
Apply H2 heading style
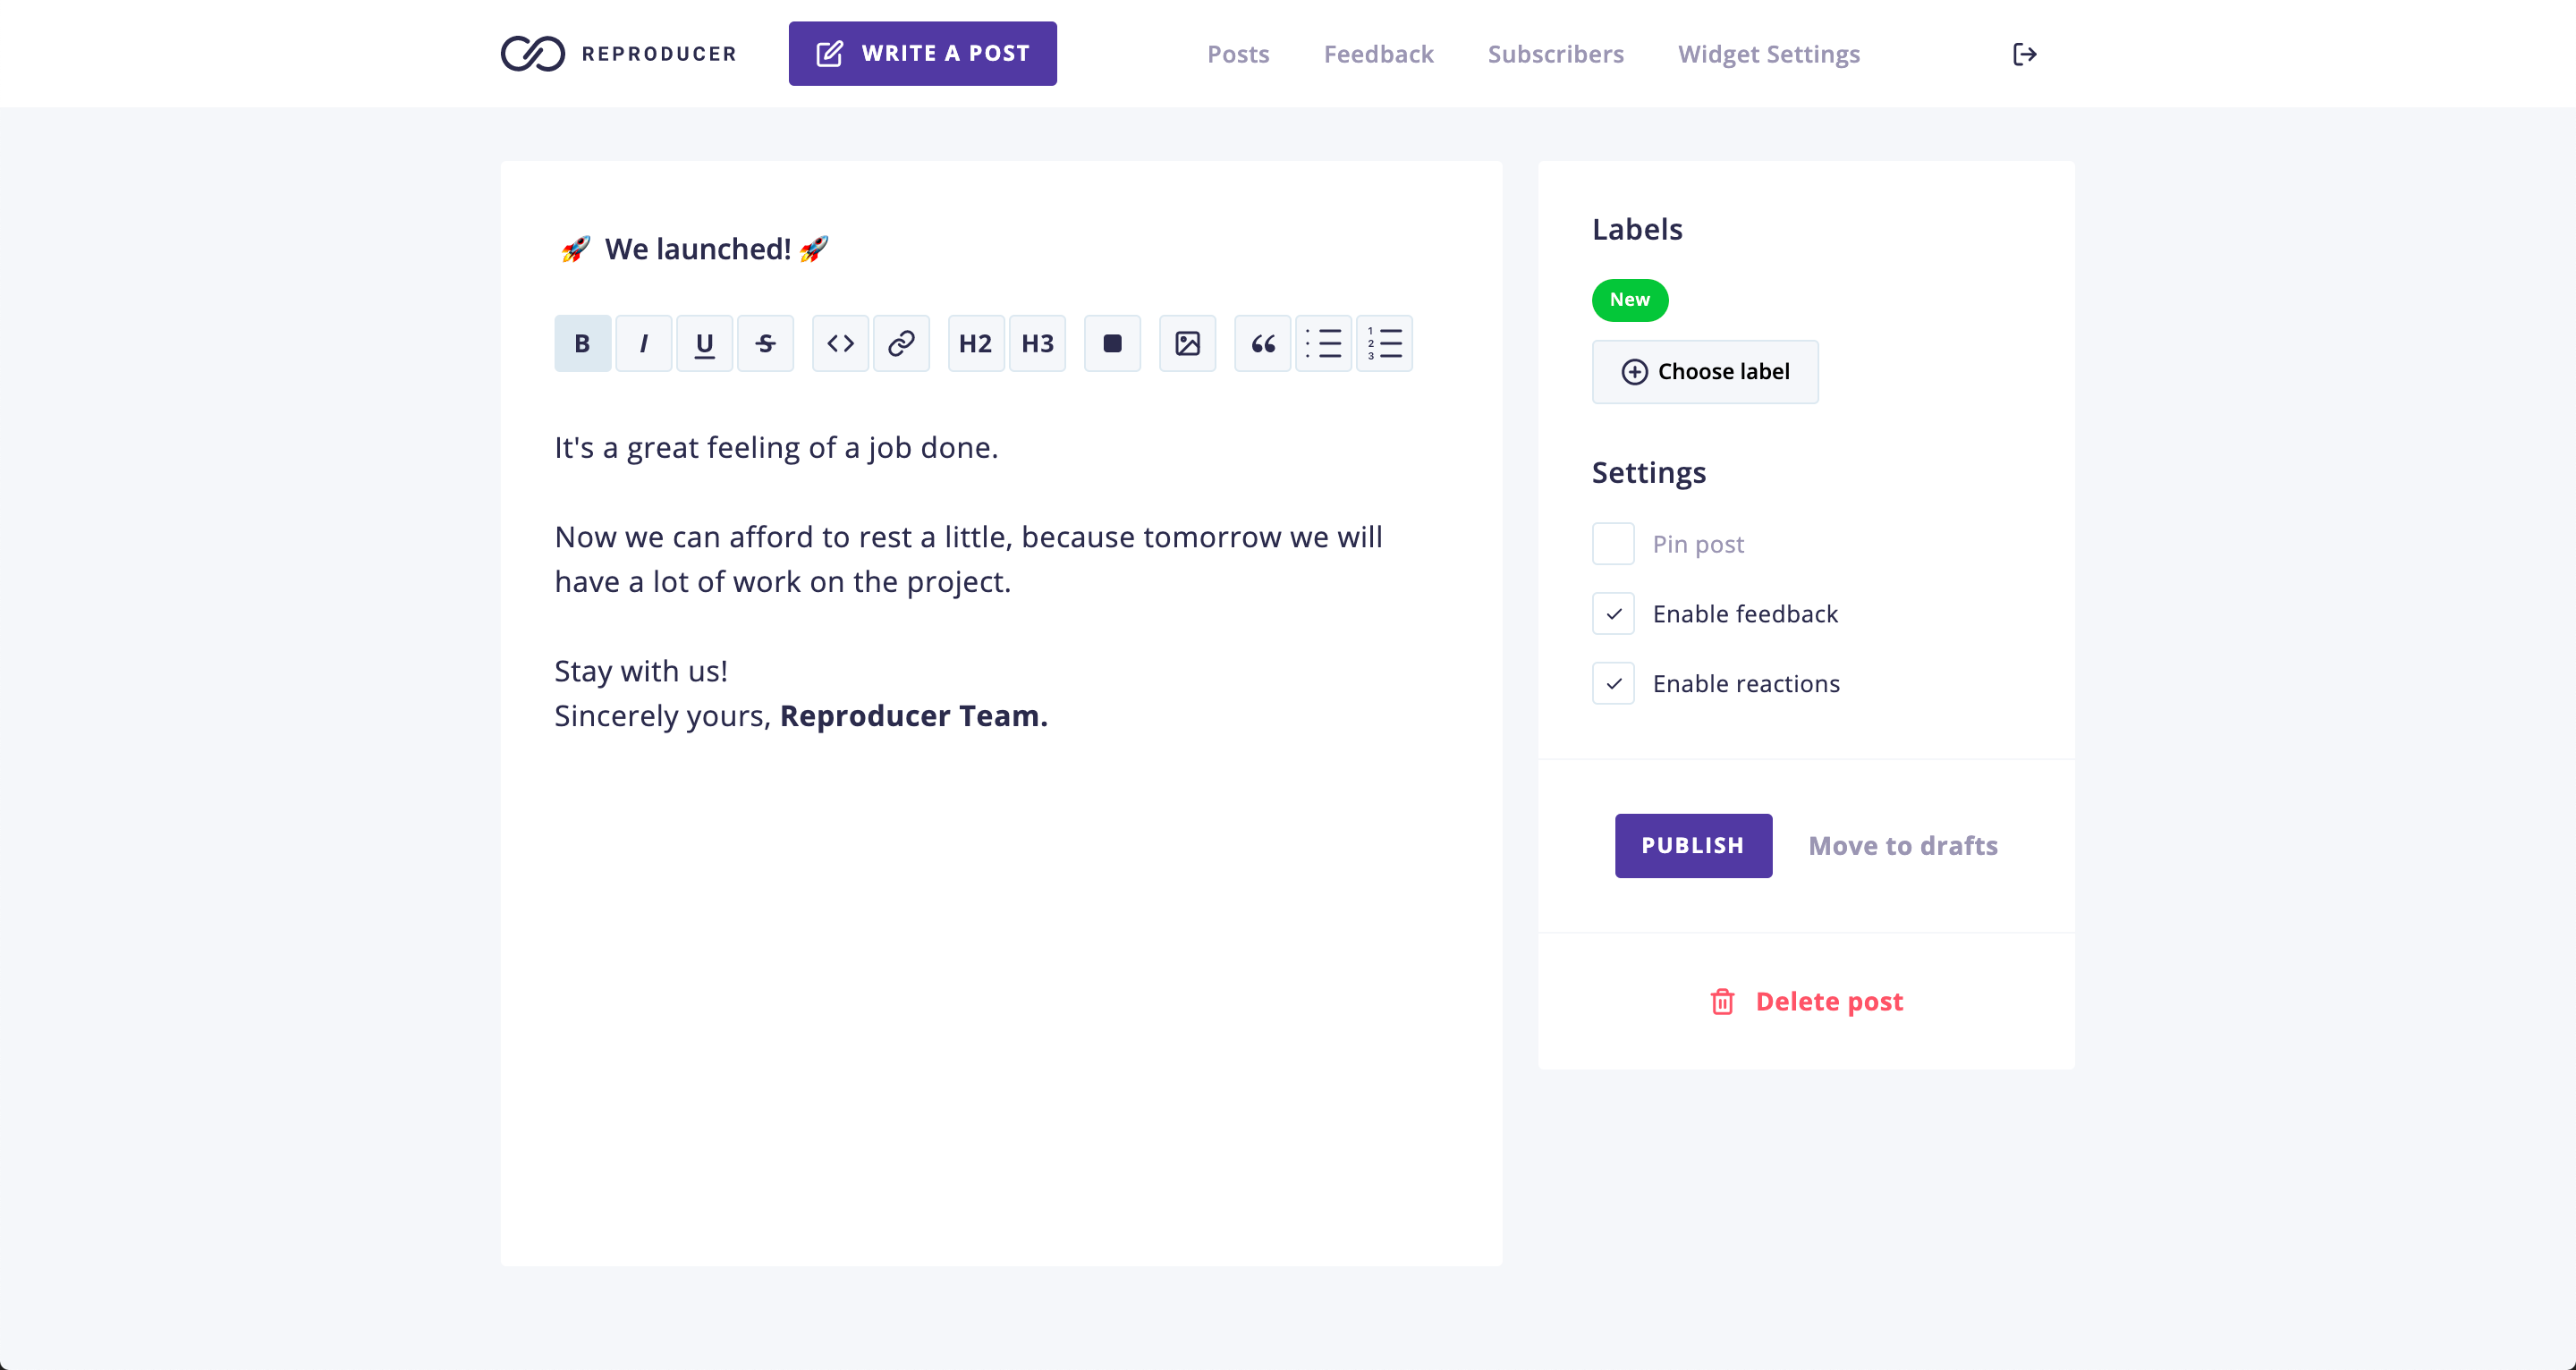pos(975,343)
